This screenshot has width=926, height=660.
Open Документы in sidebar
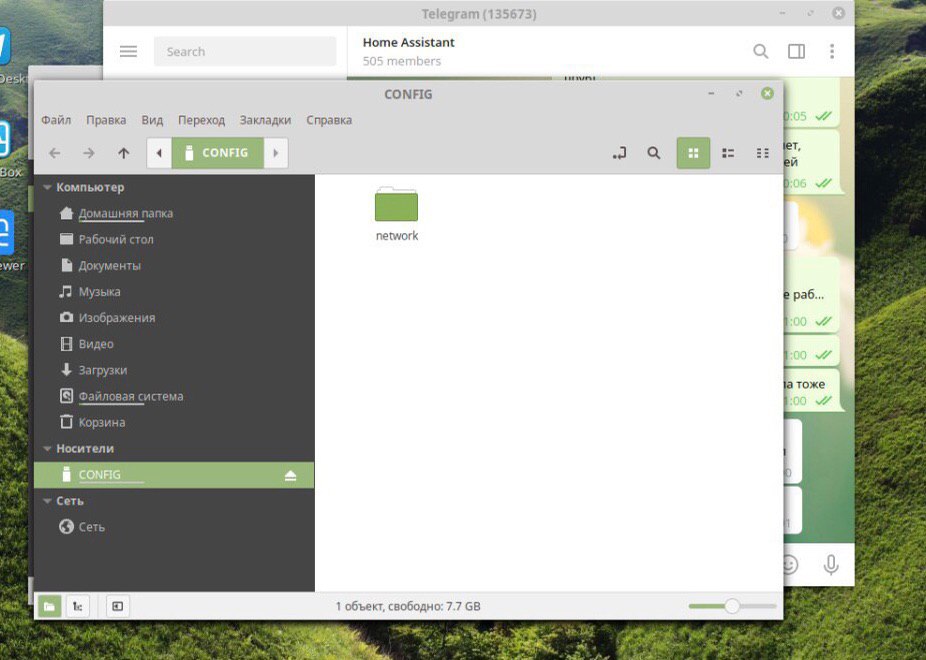point(174,266)
